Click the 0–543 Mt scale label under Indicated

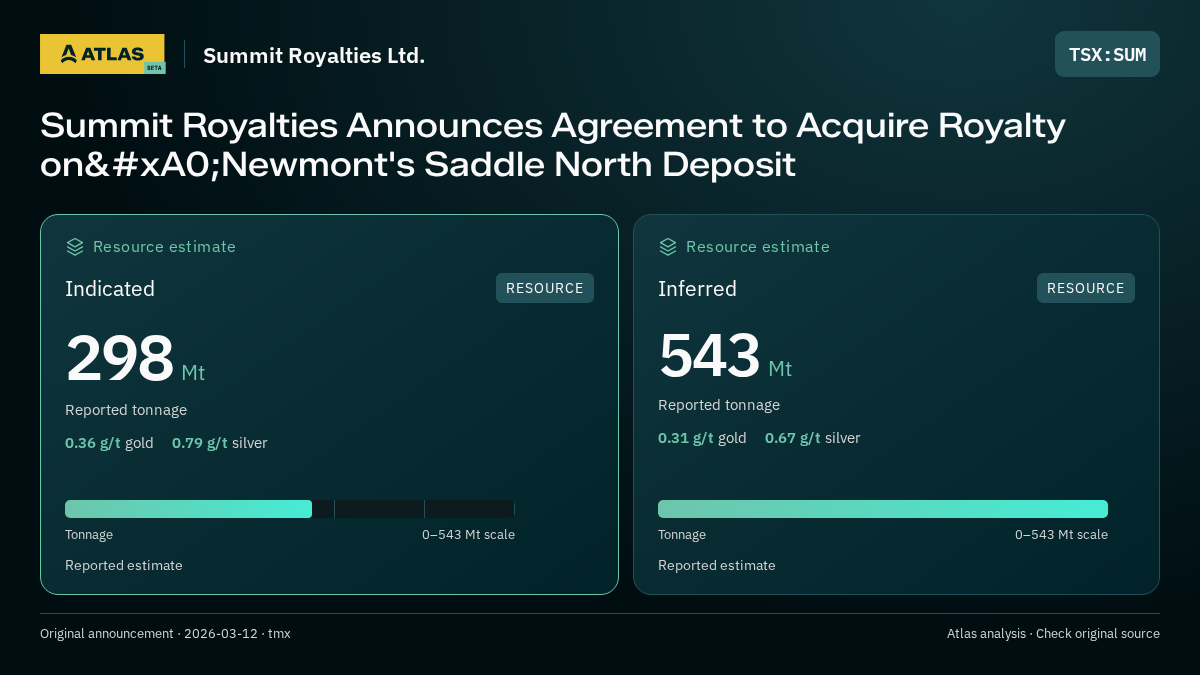[468, 535]
